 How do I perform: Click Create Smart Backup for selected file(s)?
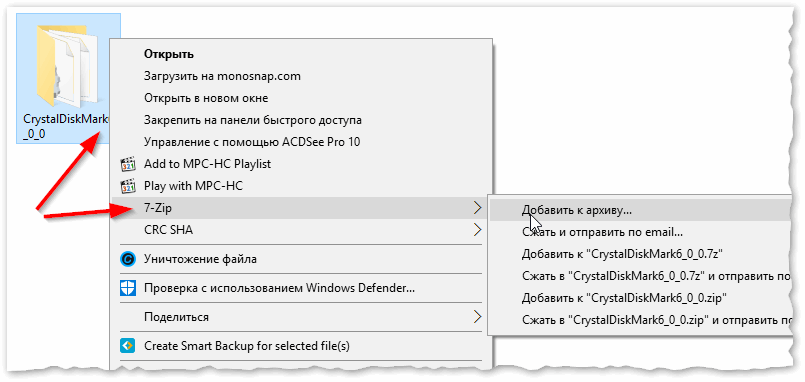[x=247, y=346]
